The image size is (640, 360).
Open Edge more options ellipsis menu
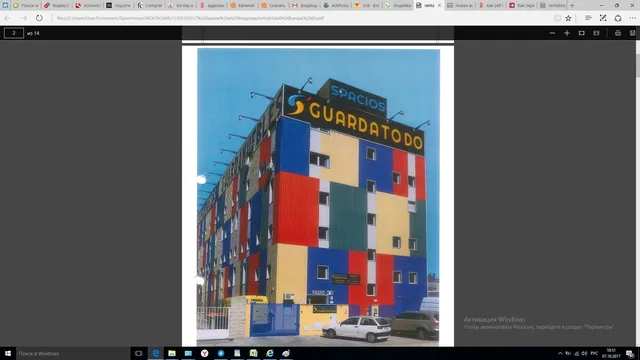[x=632, y=18]
